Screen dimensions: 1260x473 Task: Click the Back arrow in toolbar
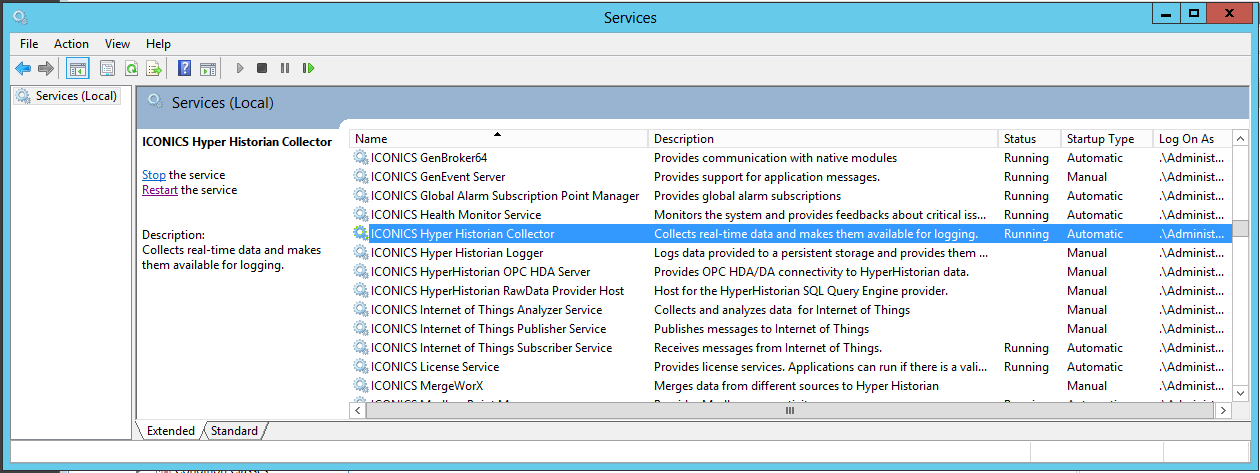click(x=22, y=69)
